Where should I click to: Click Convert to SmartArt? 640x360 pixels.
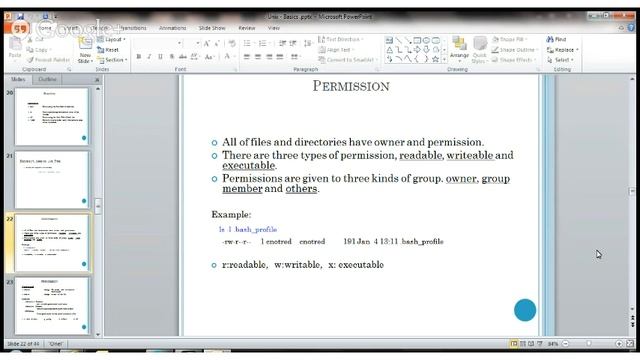point(347,60)
